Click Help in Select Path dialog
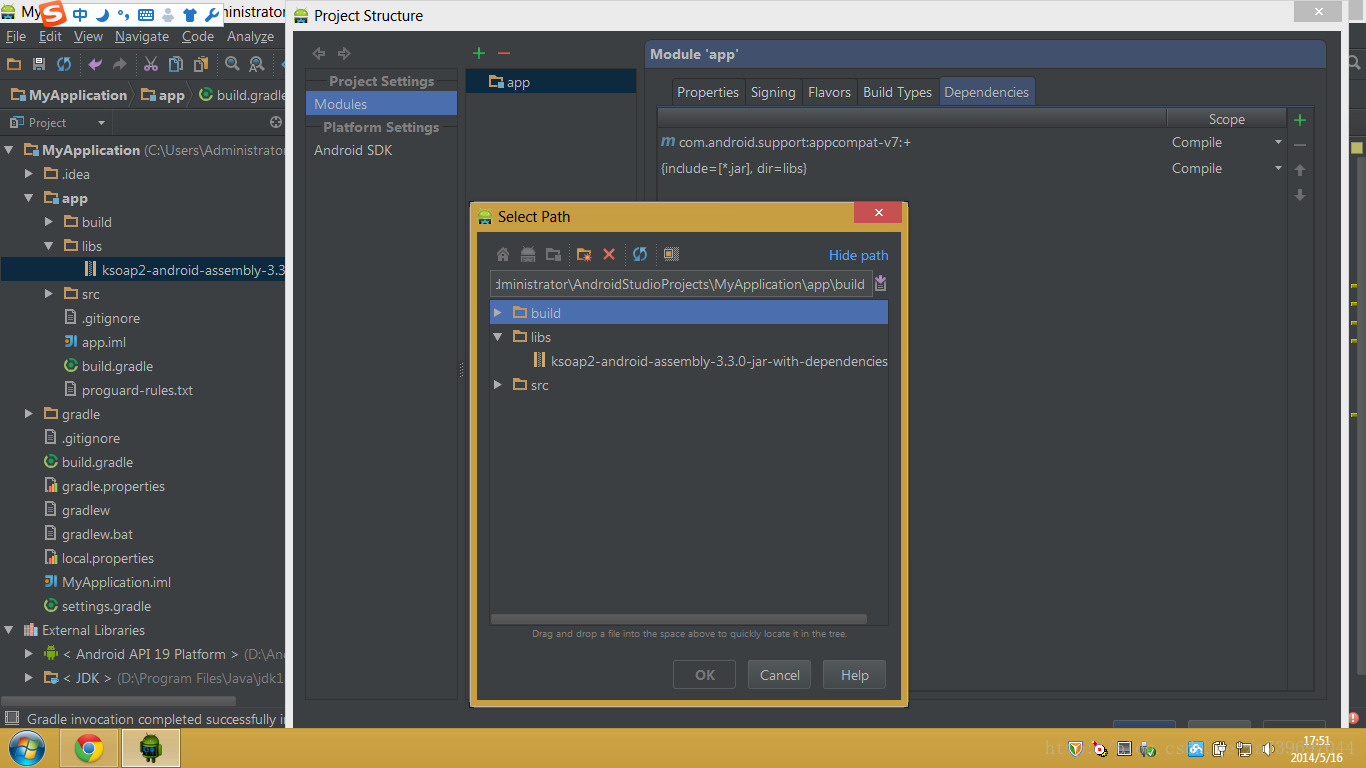1366x768 pixels. [854, 675]
